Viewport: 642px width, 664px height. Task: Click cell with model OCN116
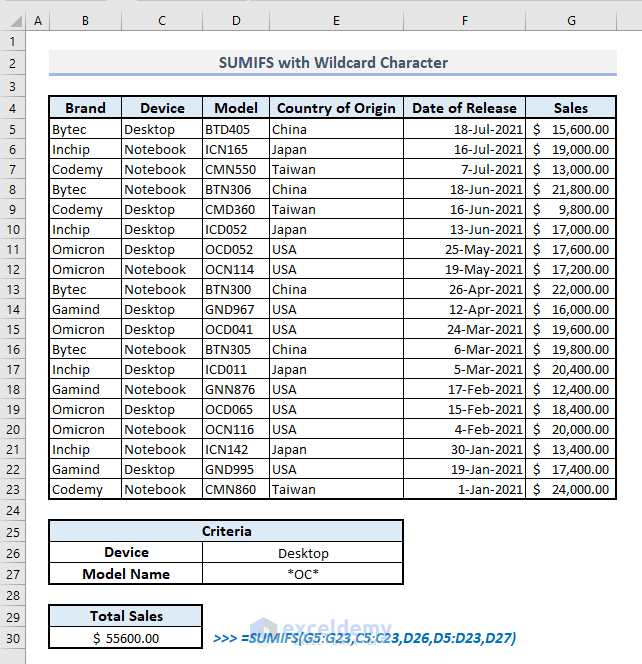pyautogui.click(x=236, y=429)
